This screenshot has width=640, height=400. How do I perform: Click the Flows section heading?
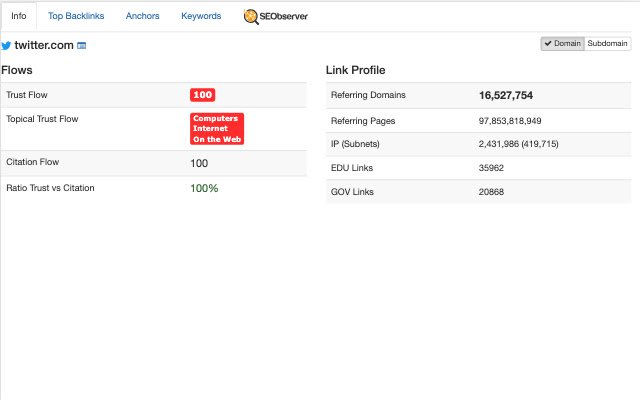click(x=17, y=70)
